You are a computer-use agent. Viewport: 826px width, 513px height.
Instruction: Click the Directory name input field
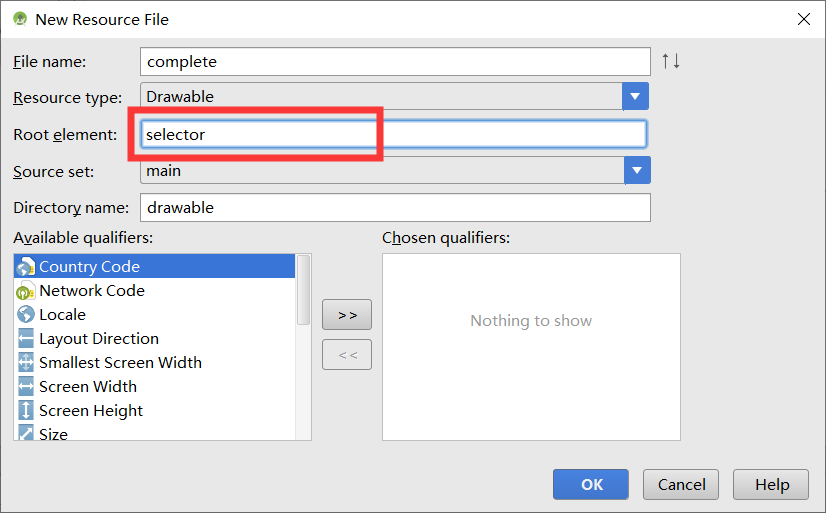point(395,208)
